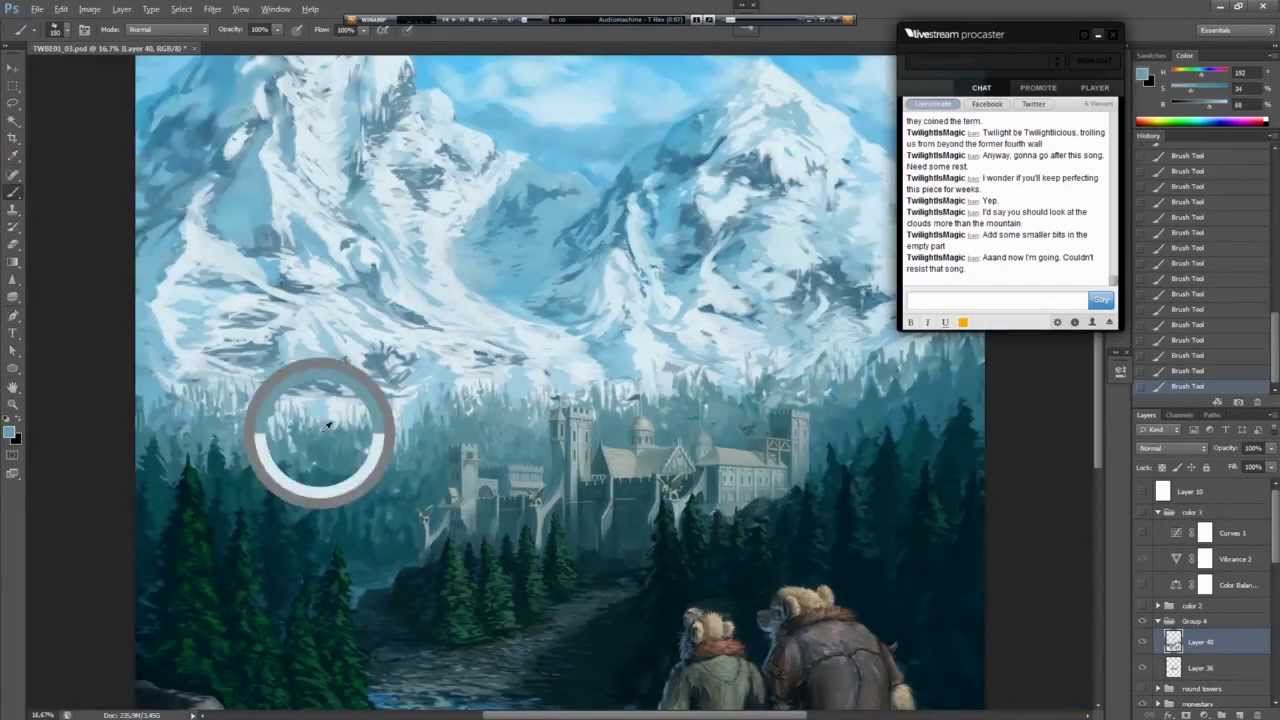Choose the Hand tool
The height and width of the screenshot is (720, 1280).
coord(12,387)
